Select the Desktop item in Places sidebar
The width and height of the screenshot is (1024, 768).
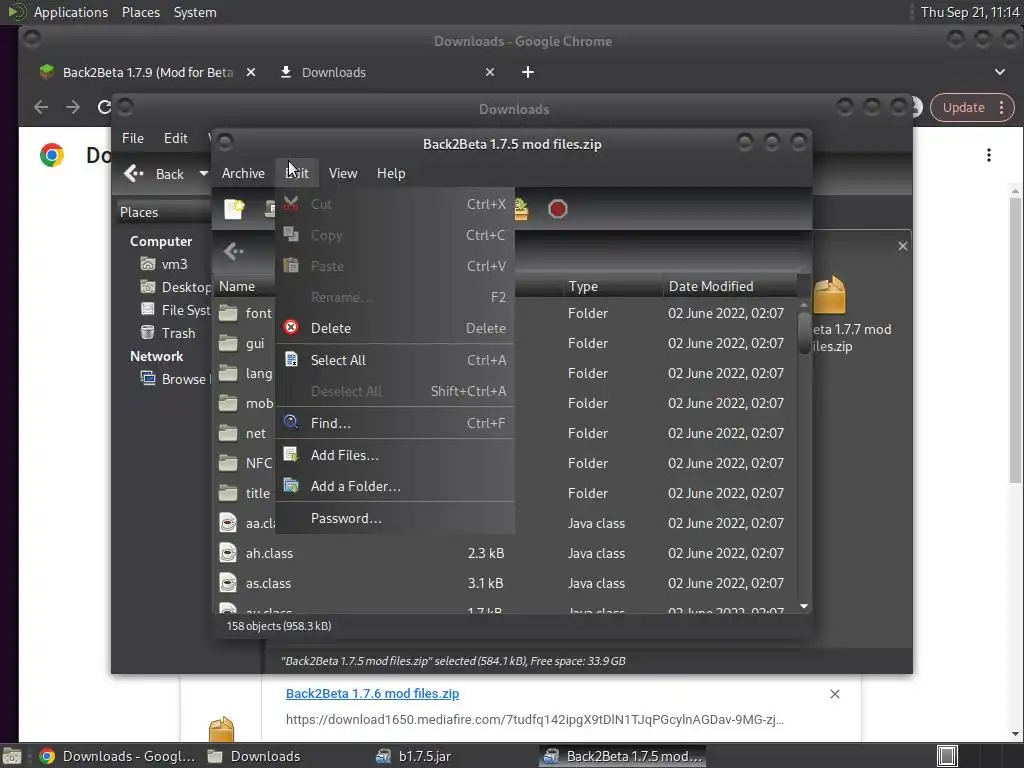click(x=175, y=287)
